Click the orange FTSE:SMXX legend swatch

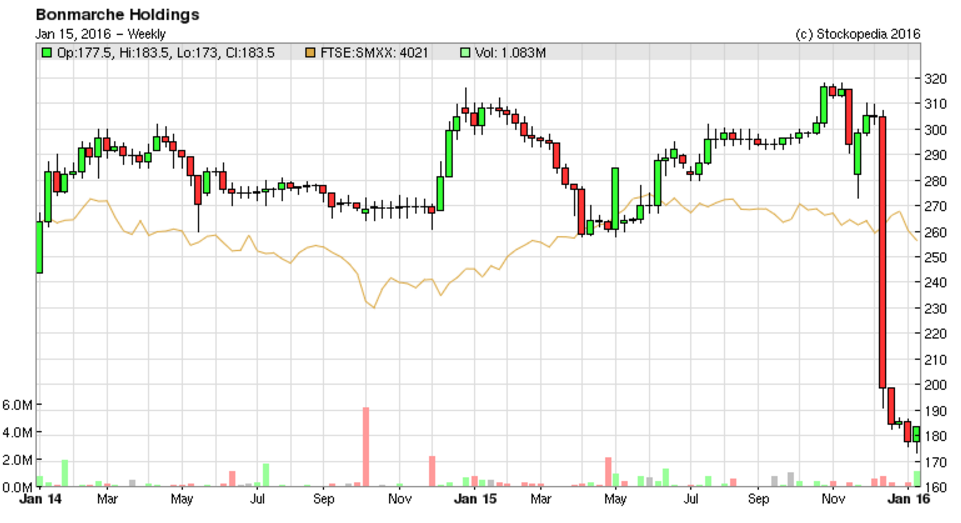pyautogui.click(x=310, y=53)
